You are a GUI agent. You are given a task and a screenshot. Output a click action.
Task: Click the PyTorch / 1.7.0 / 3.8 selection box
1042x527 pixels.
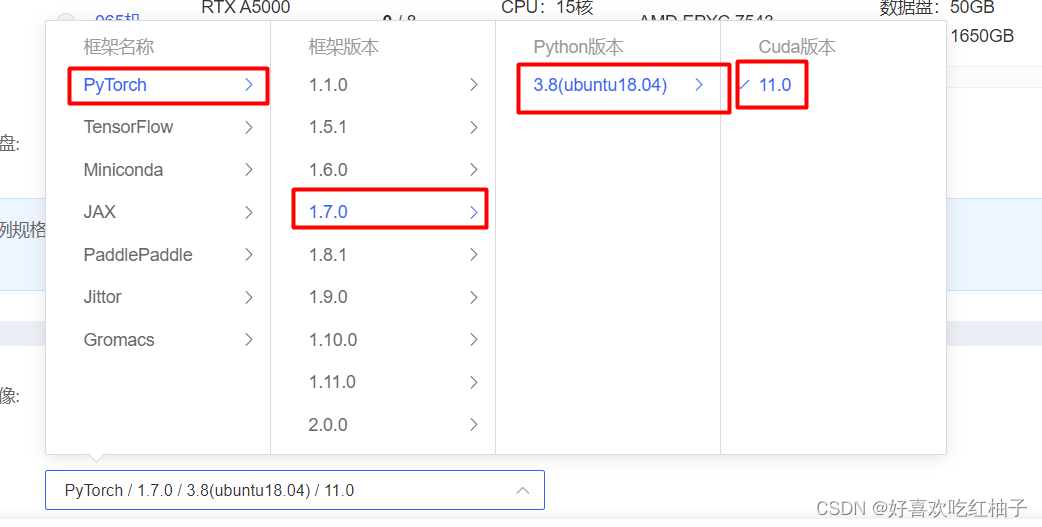click(295, 490)
